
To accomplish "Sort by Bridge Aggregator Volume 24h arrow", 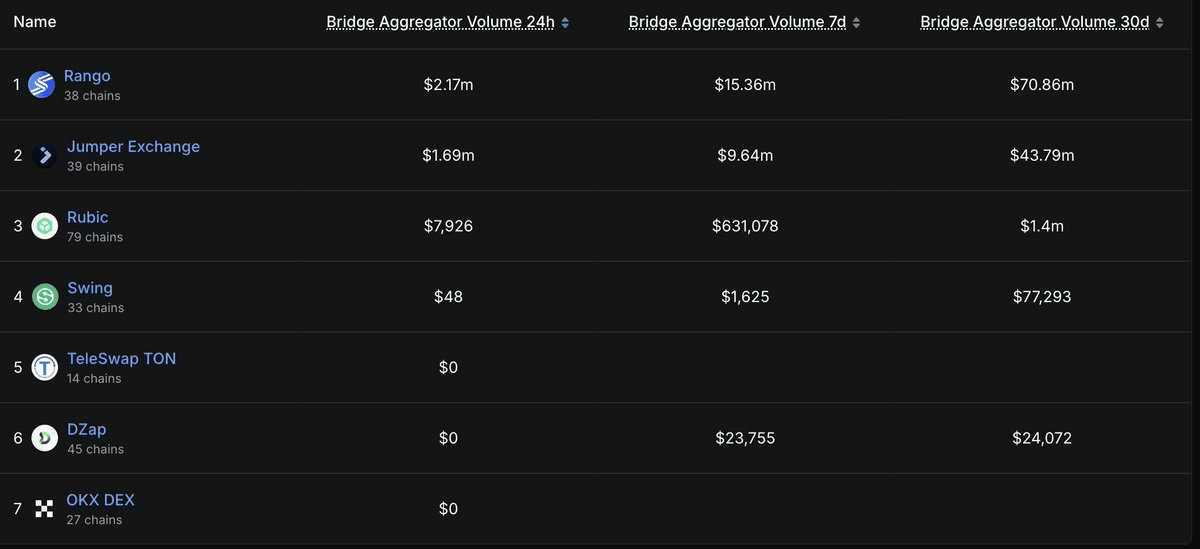I will pos(565,22).
